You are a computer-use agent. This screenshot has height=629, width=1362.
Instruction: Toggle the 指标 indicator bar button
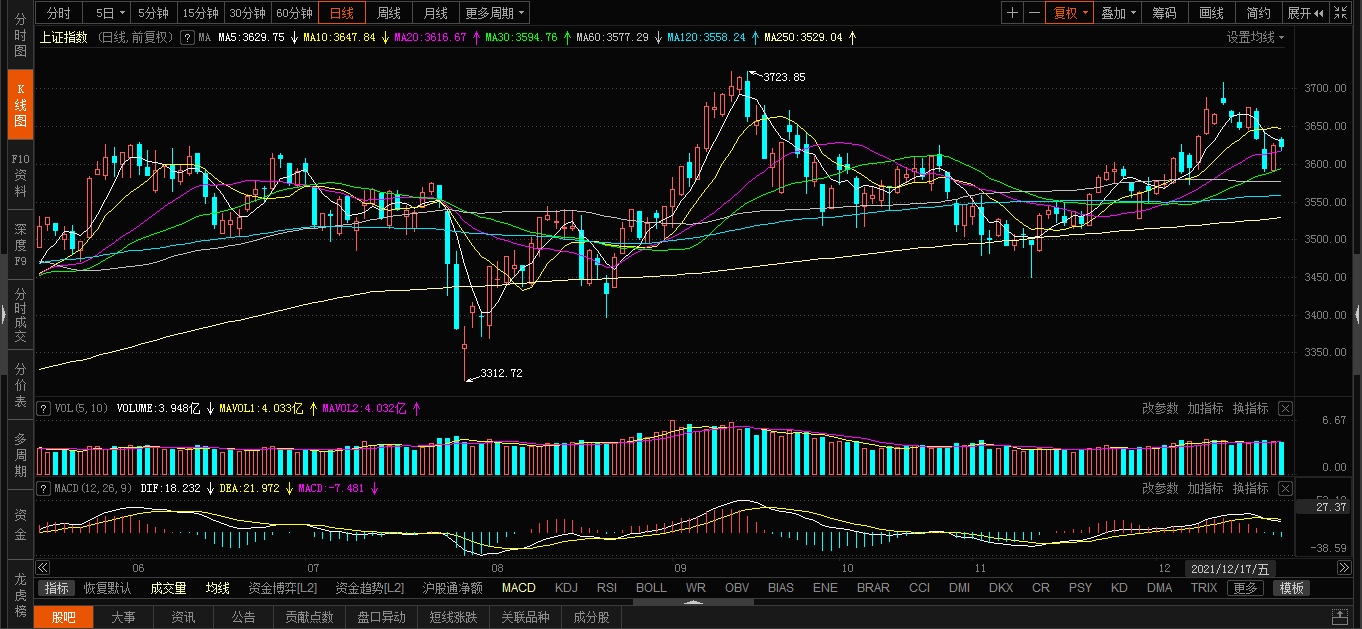(57, 588)
